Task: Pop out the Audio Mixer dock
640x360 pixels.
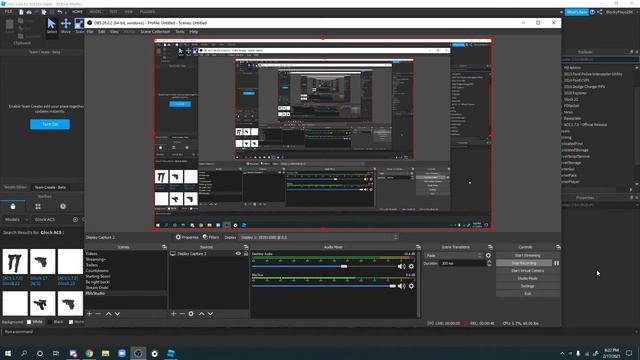Action: pyautogui.click(x=418, y=247)
